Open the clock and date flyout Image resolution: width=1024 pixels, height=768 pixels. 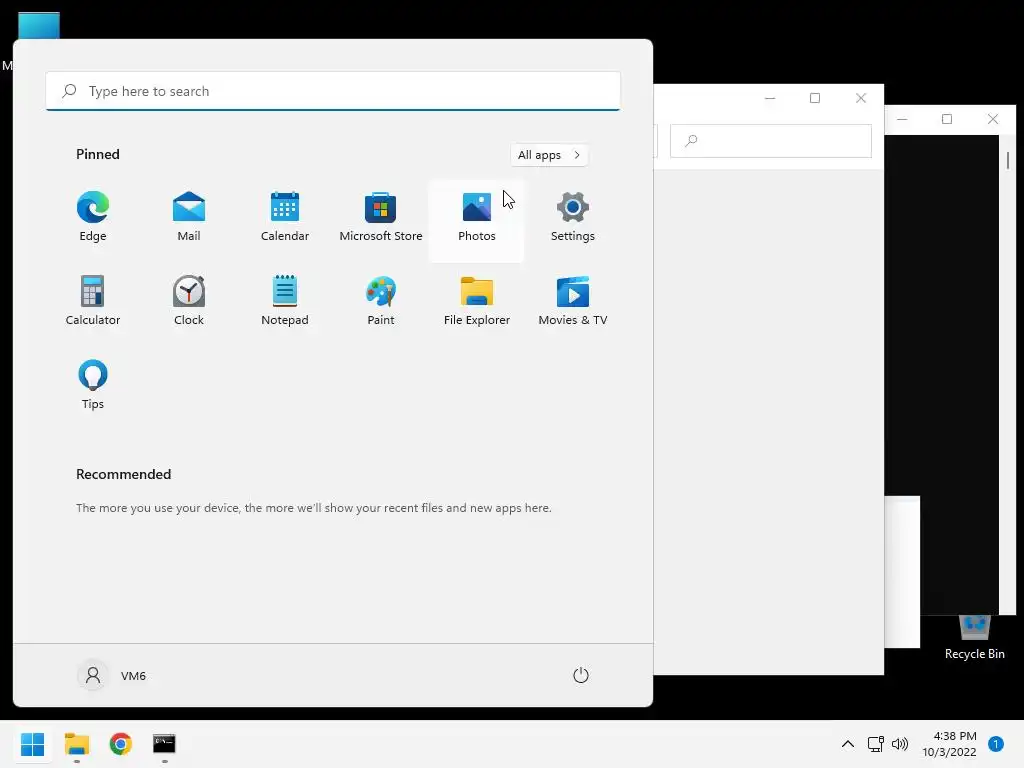point(949,744)
